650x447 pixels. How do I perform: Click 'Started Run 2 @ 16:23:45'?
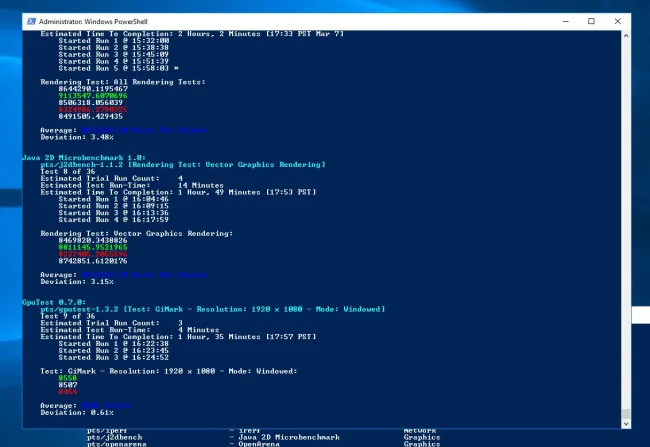coord(114,350)
